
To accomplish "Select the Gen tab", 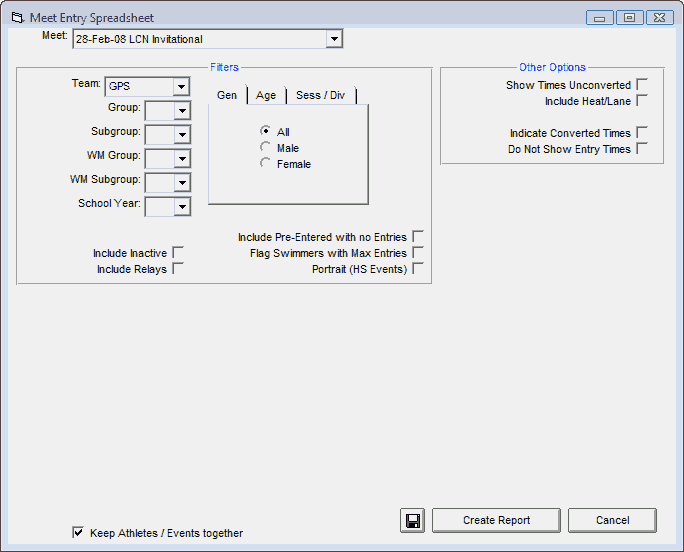I will (x=227, y=95).
